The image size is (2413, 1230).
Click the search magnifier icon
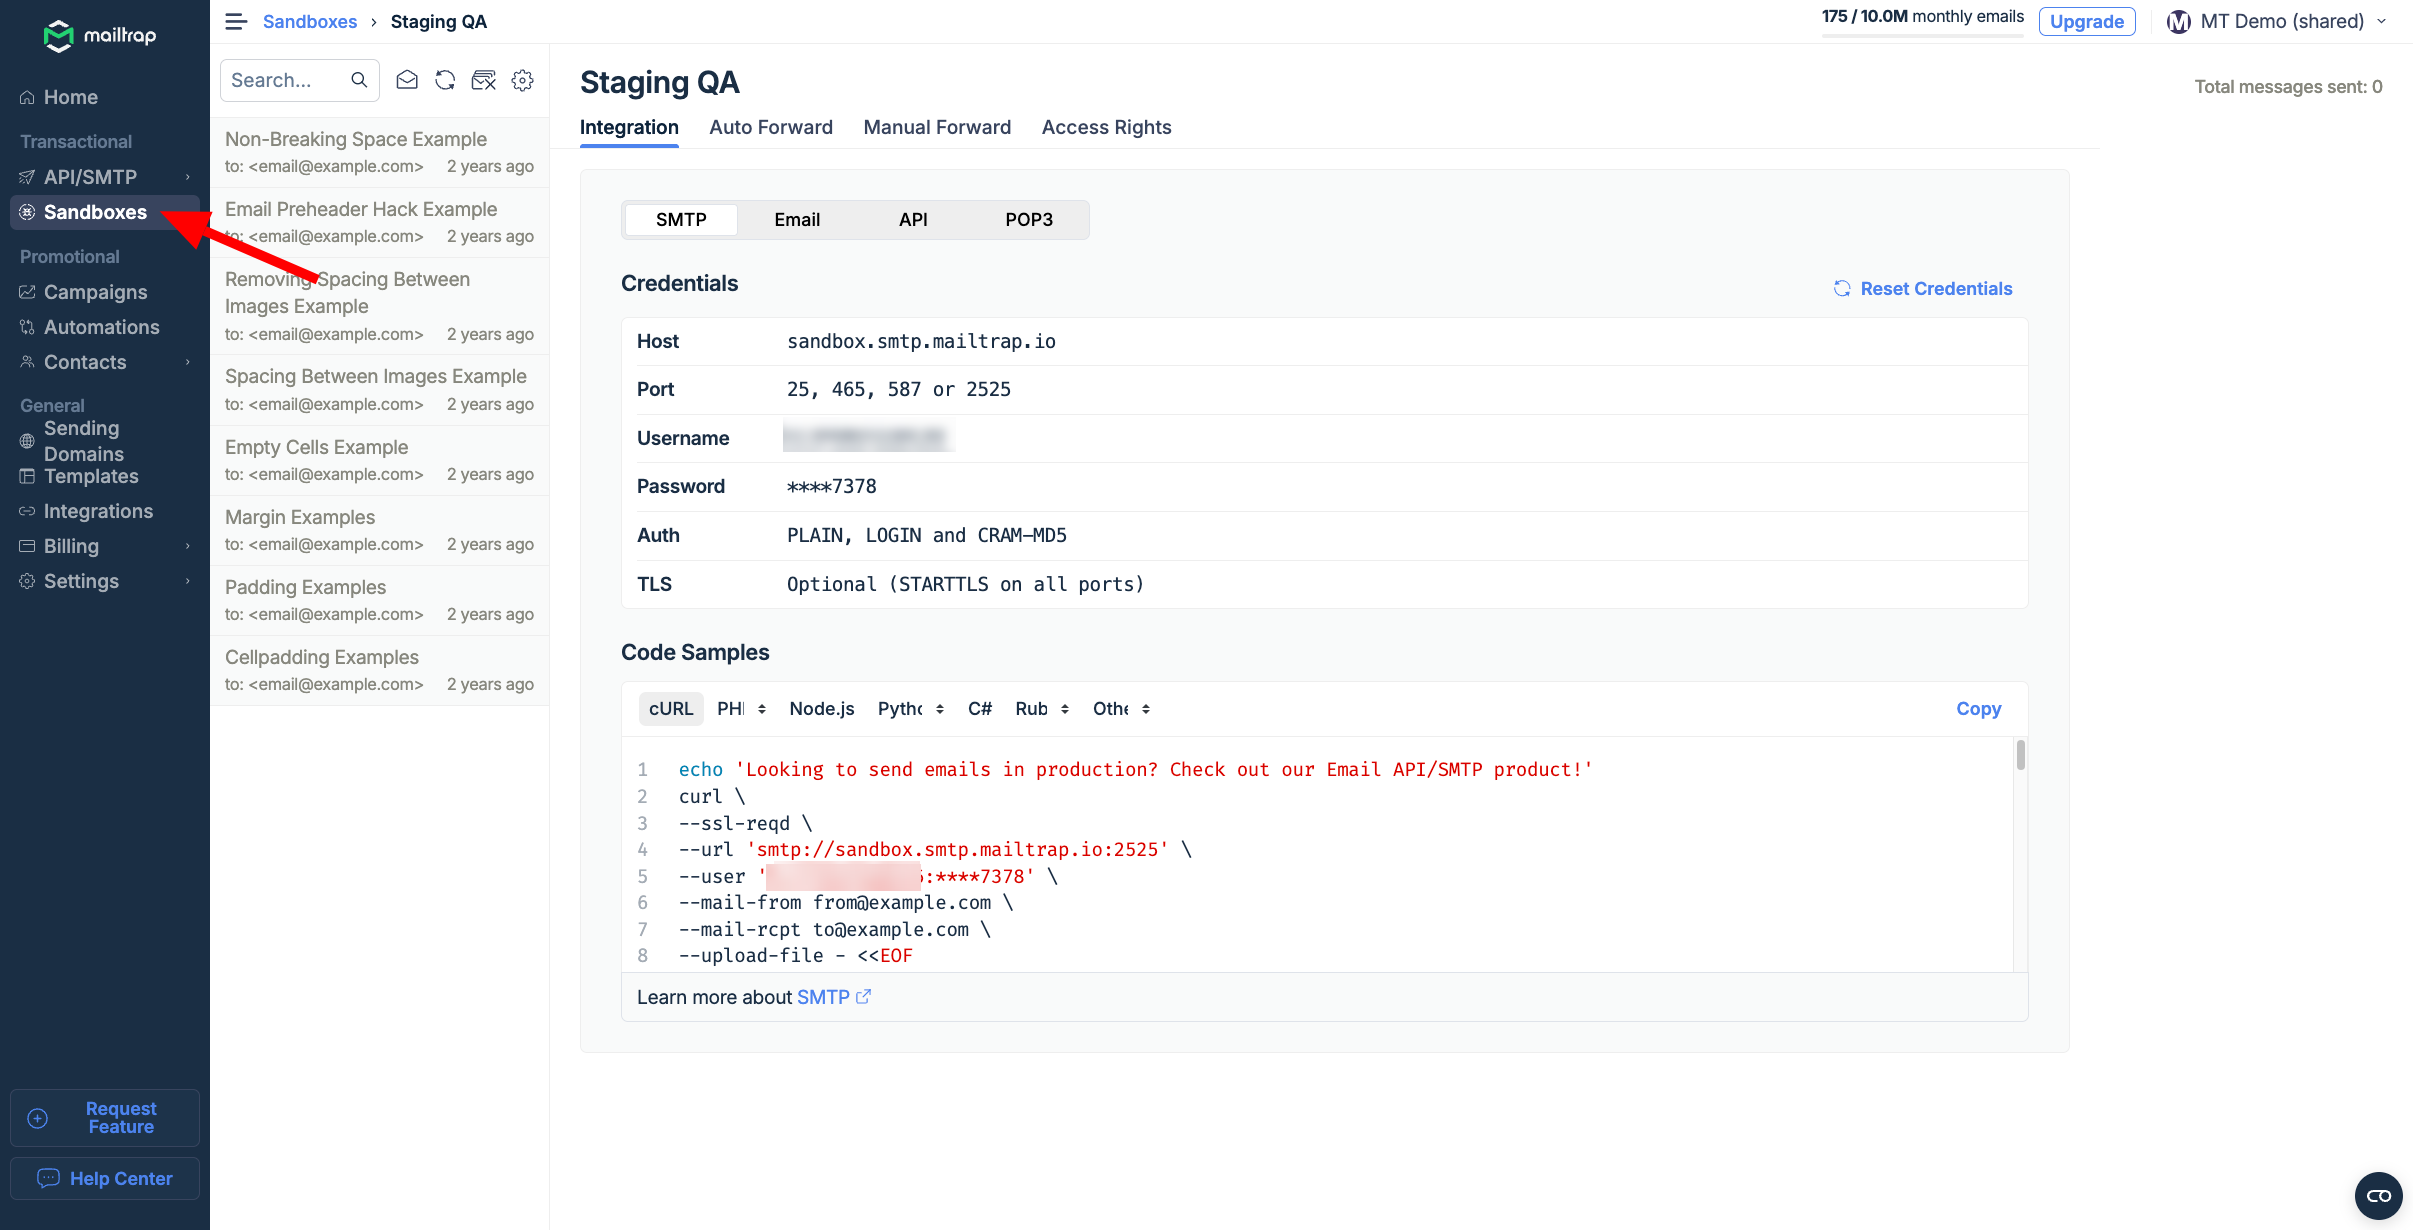[358, 80]
